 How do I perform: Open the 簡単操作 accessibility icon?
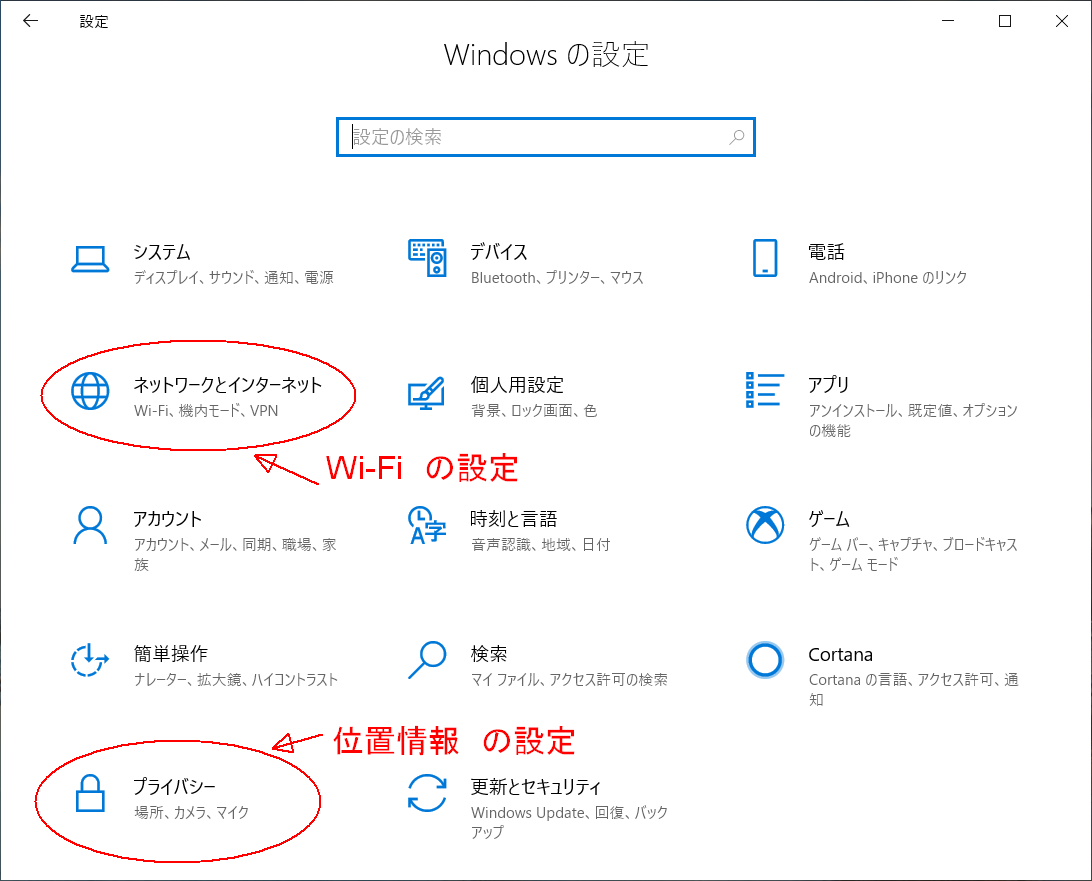click(x=90, y=660)
